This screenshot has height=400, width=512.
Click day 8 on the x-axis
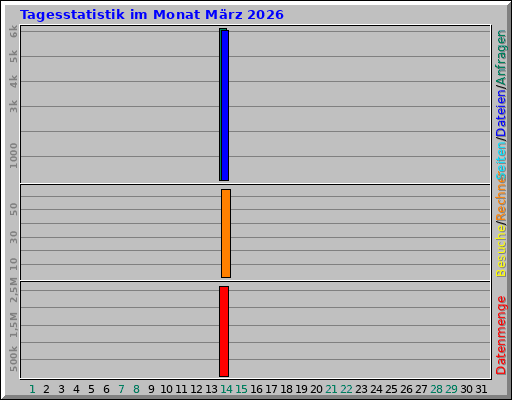[136, 389]
